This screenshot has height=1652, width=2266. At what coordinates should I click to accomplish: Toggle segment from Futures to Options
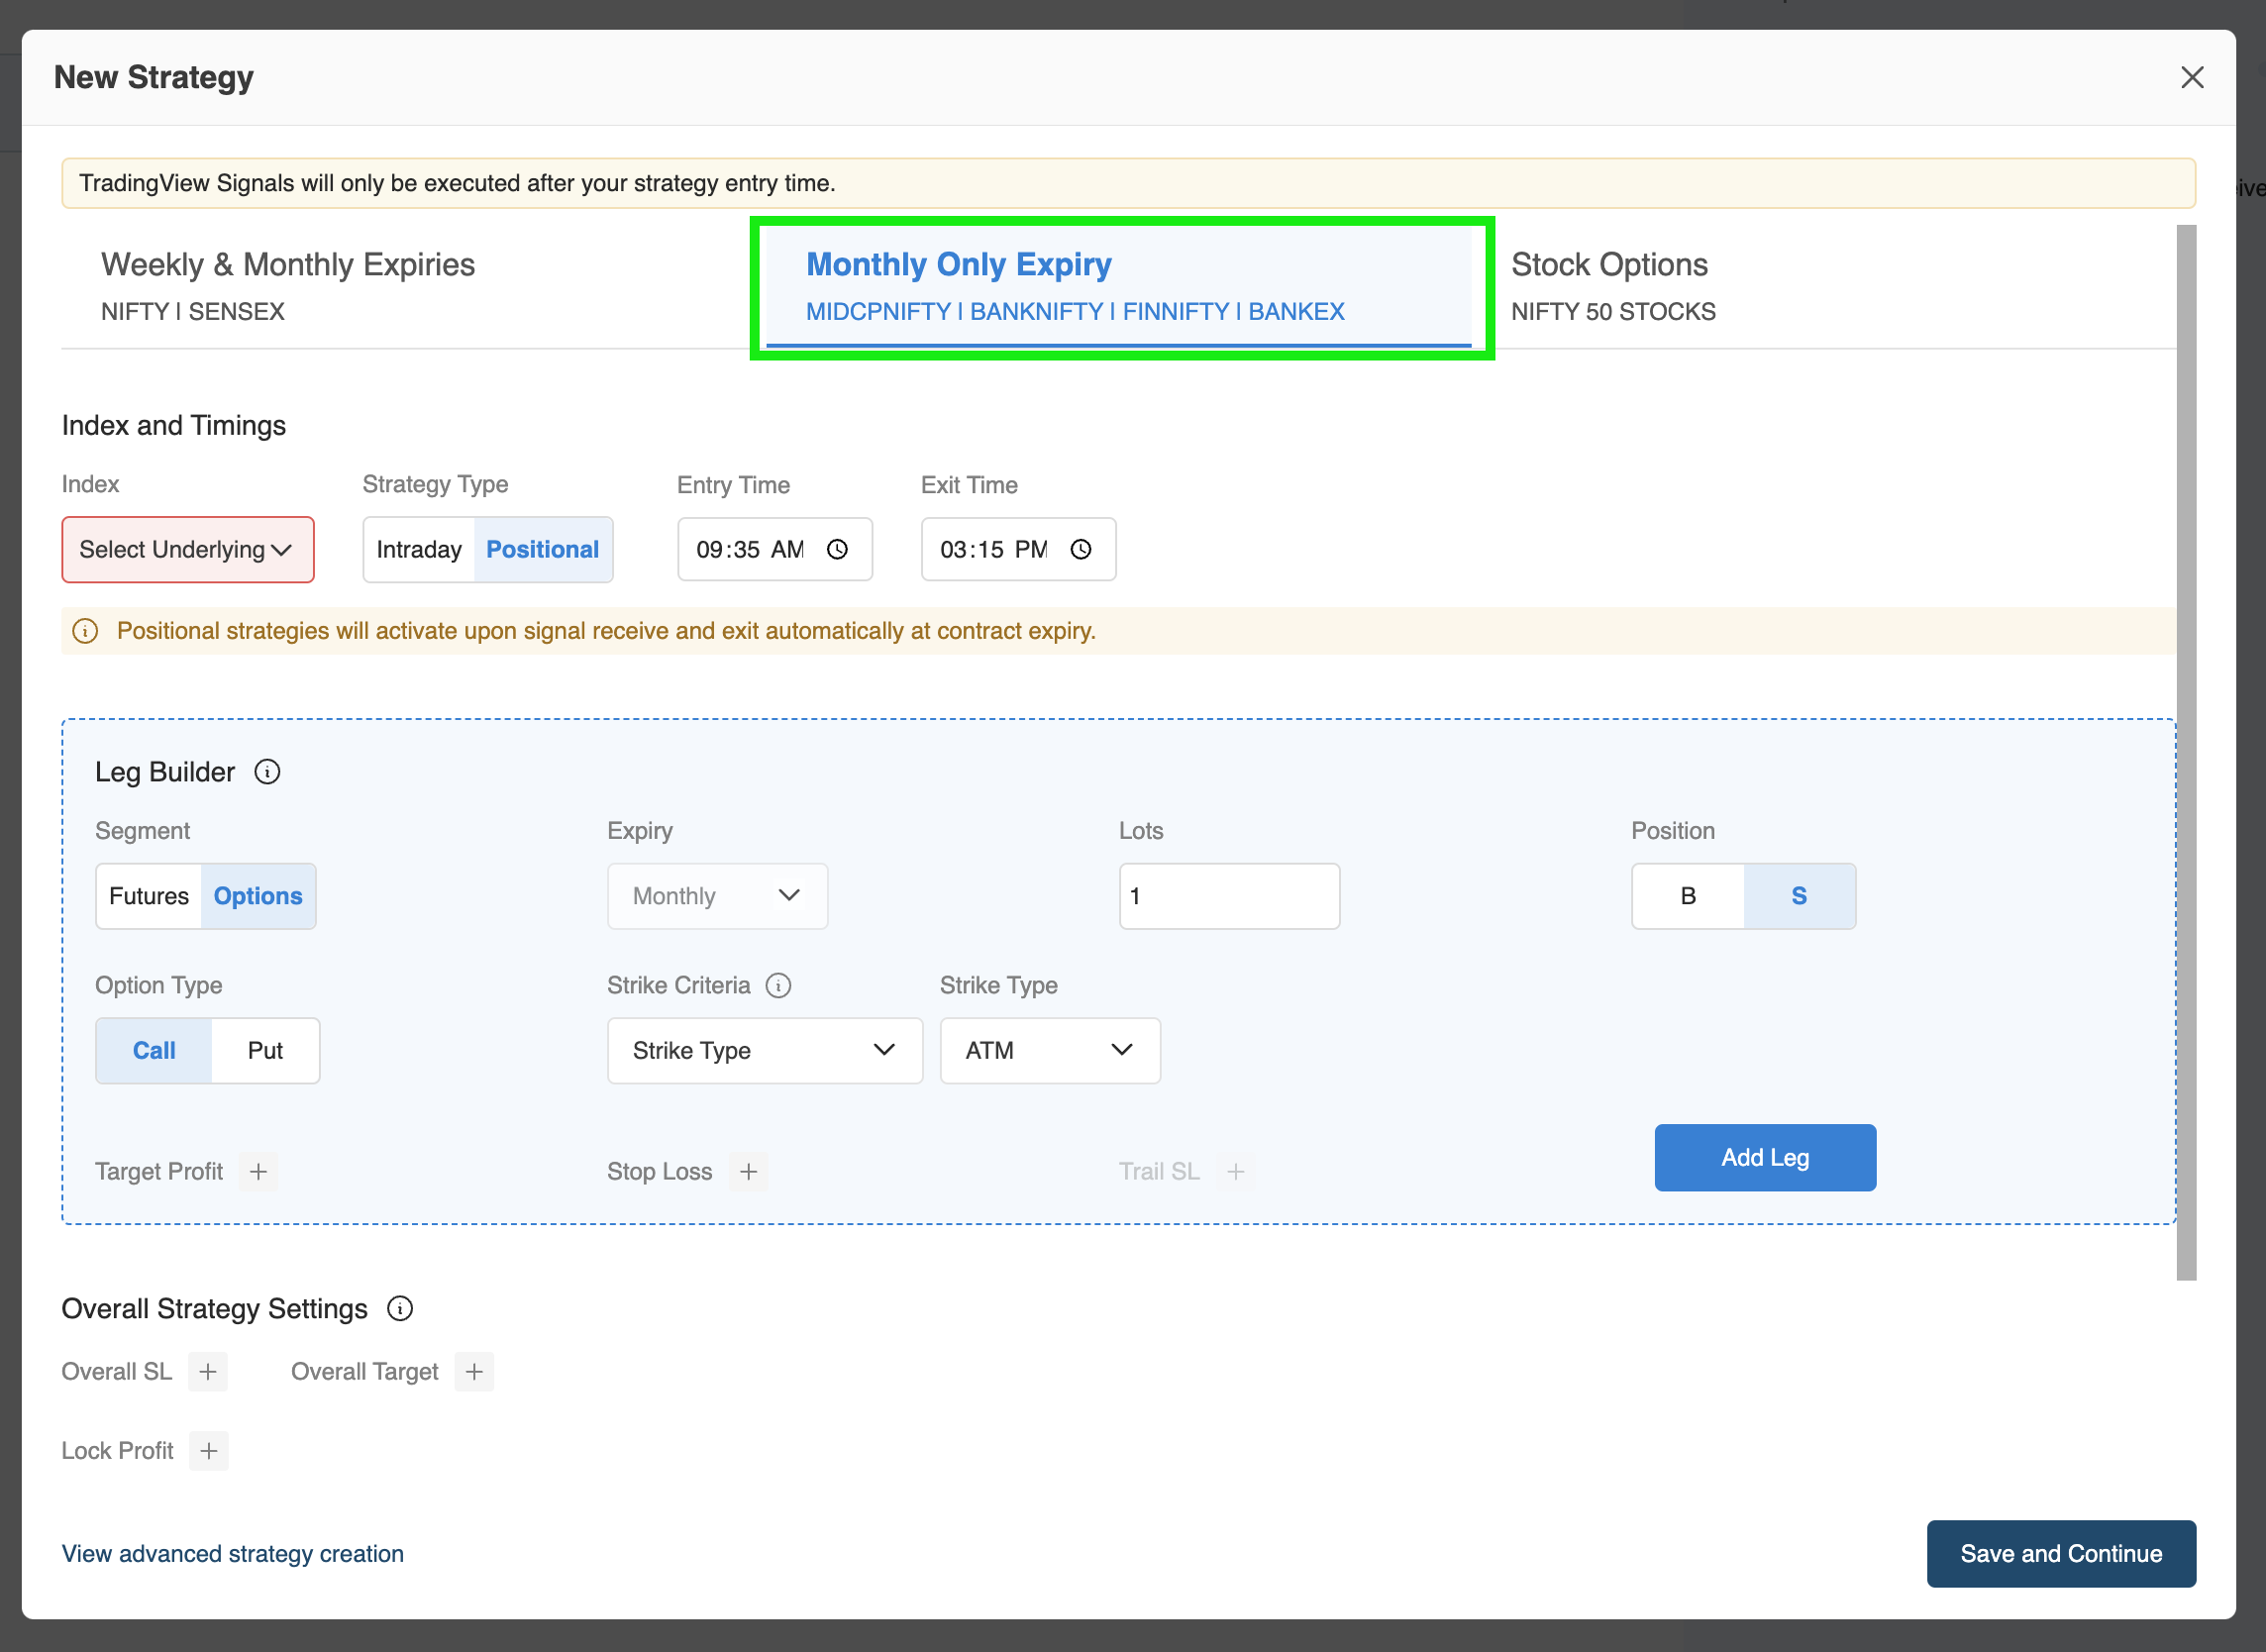(258, 895)
